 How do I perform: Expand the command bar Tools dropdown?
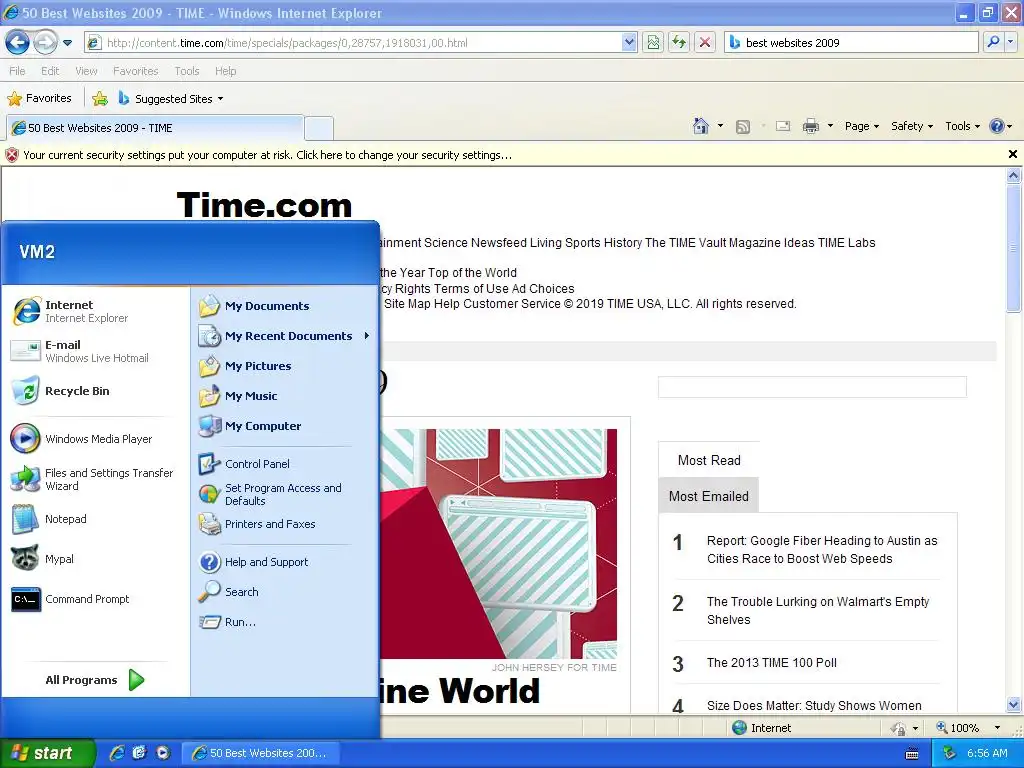tap(963, 126)
